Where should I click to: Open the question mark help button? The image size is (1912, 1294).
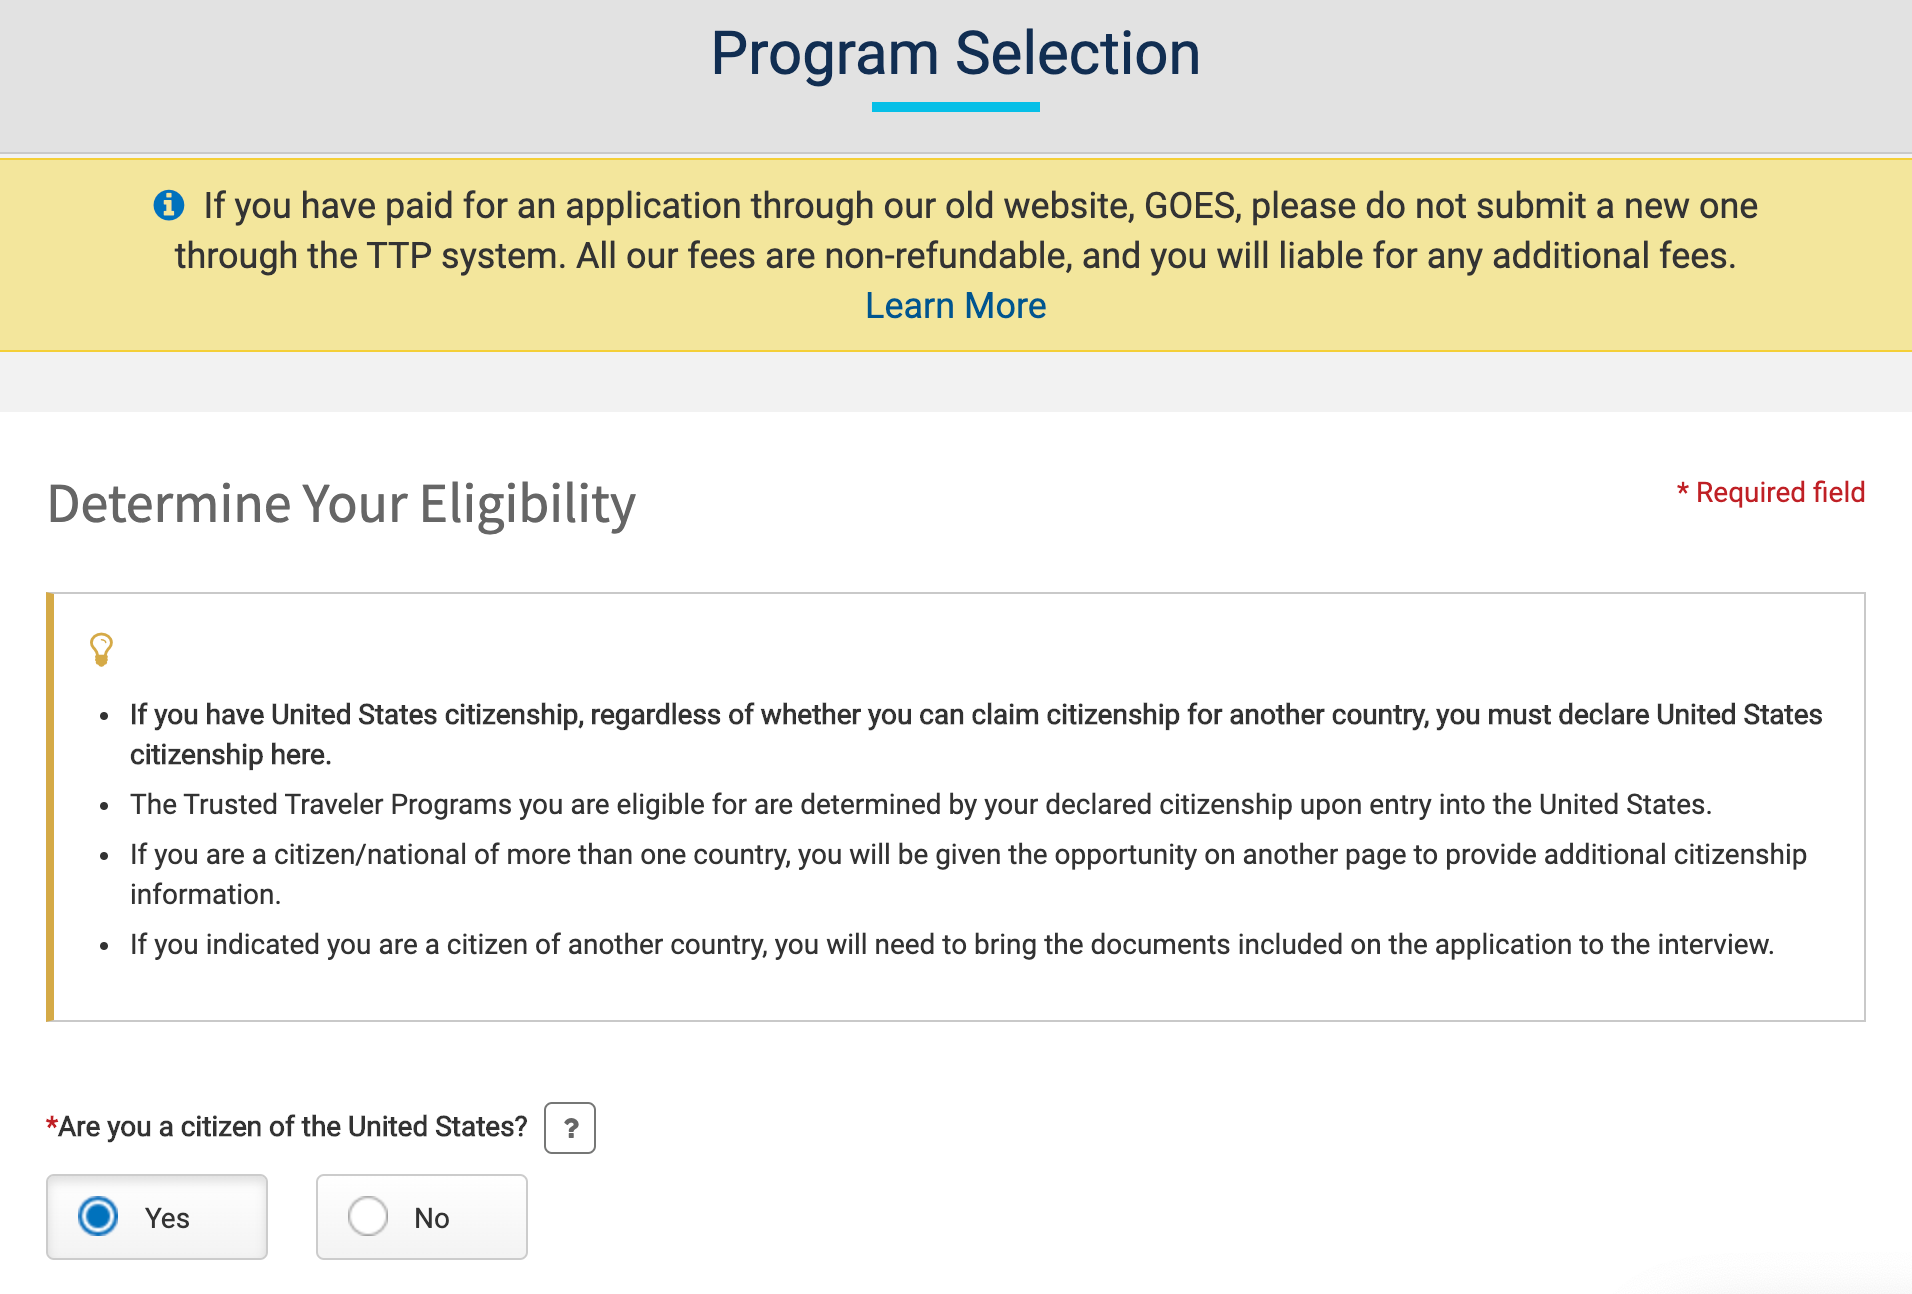pyautogui.click(x=570, y=1128)
